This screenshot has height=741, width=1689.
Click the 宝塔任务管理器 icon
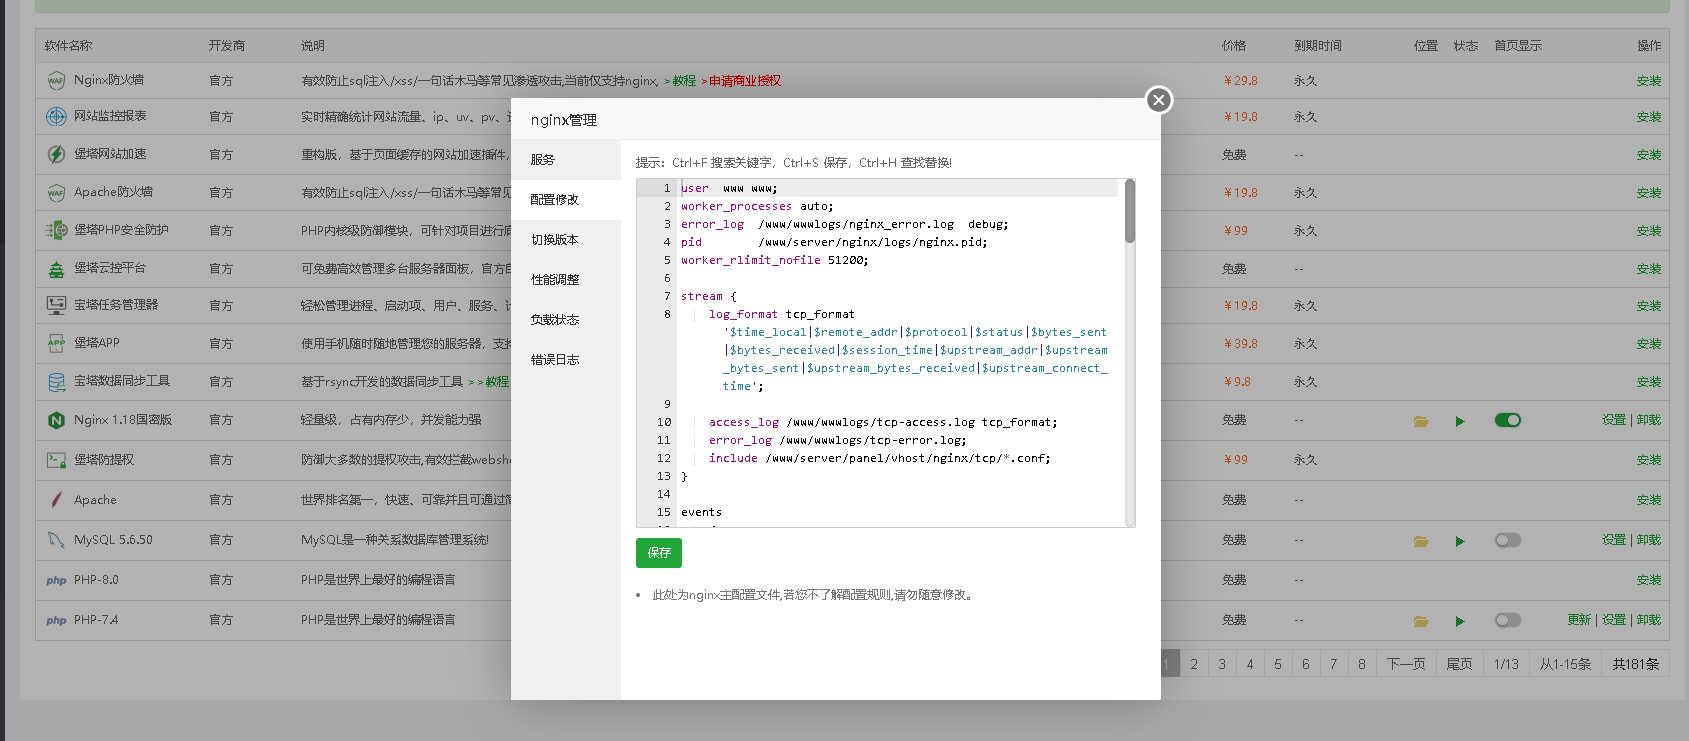(56, 305)
